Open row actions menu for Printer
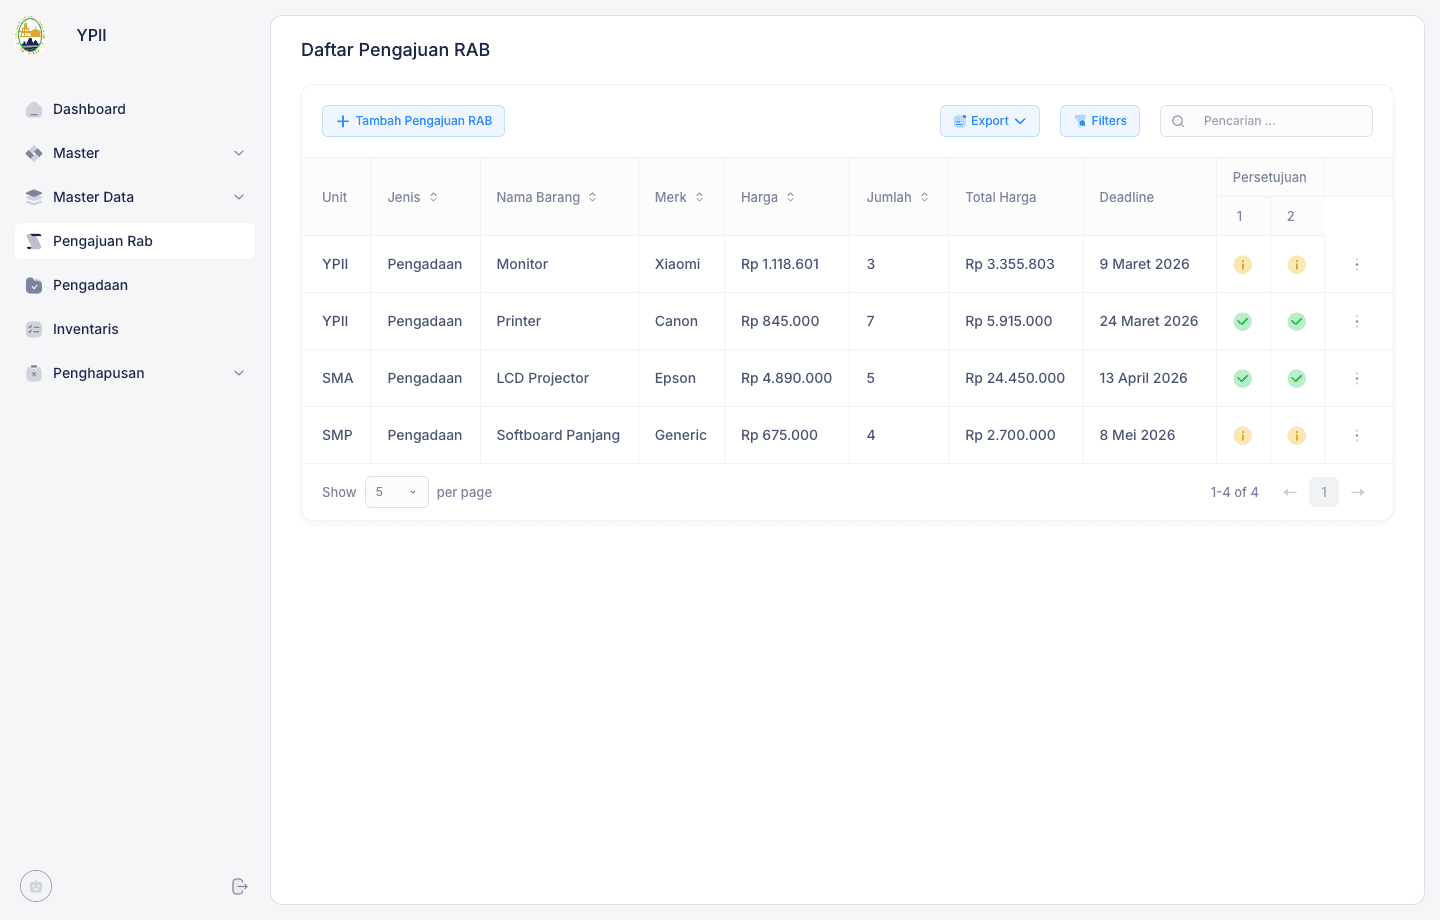1440x920 pixels. coord(1357,321)
